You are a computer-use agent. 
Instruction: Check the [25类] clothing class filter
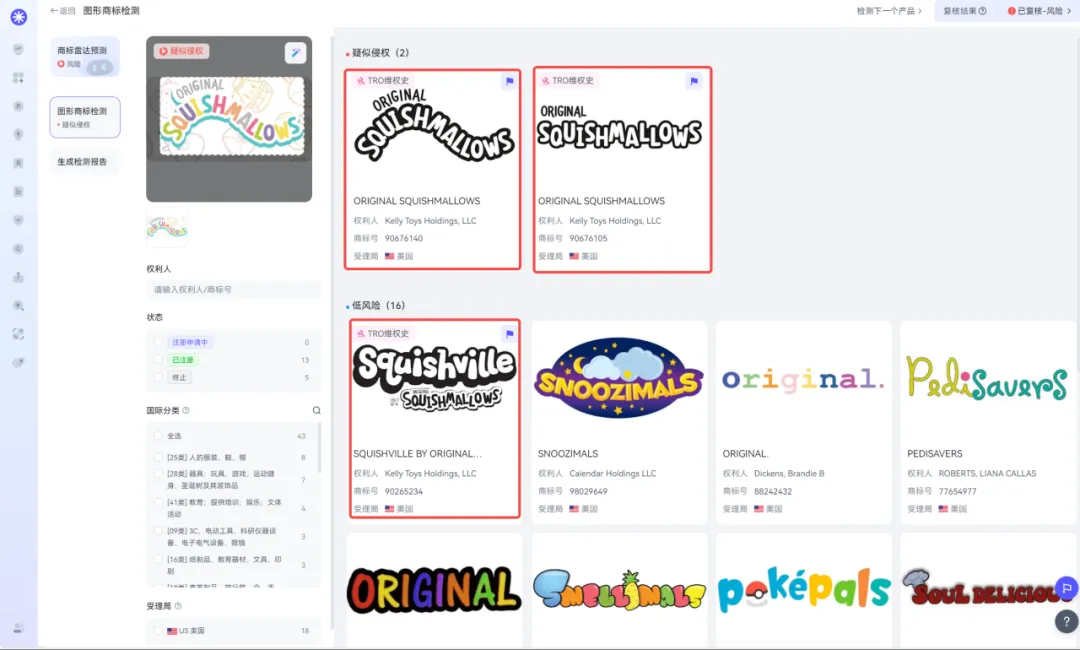(x=158, y=457)
